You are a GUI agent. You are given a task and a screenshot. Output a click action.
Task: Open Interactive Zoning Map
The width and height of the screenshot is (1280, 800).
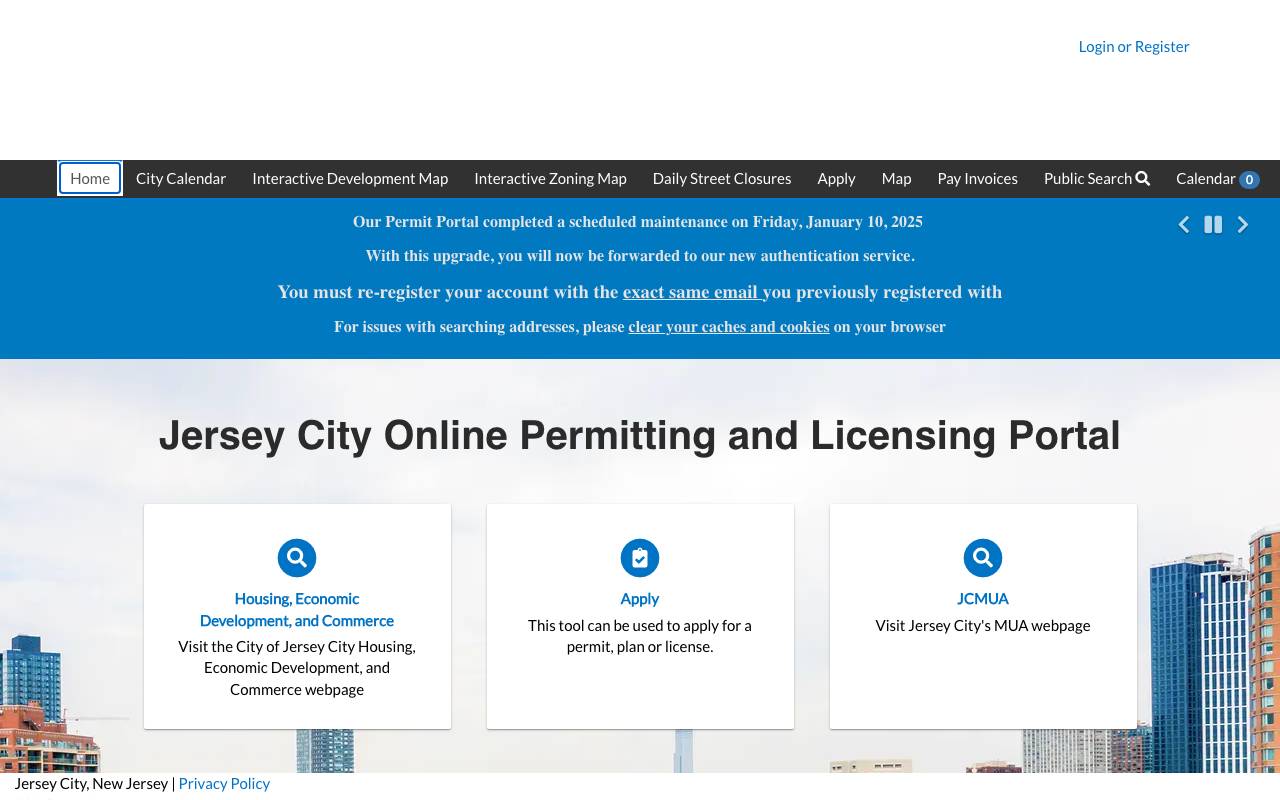click(x=550, y=179)
